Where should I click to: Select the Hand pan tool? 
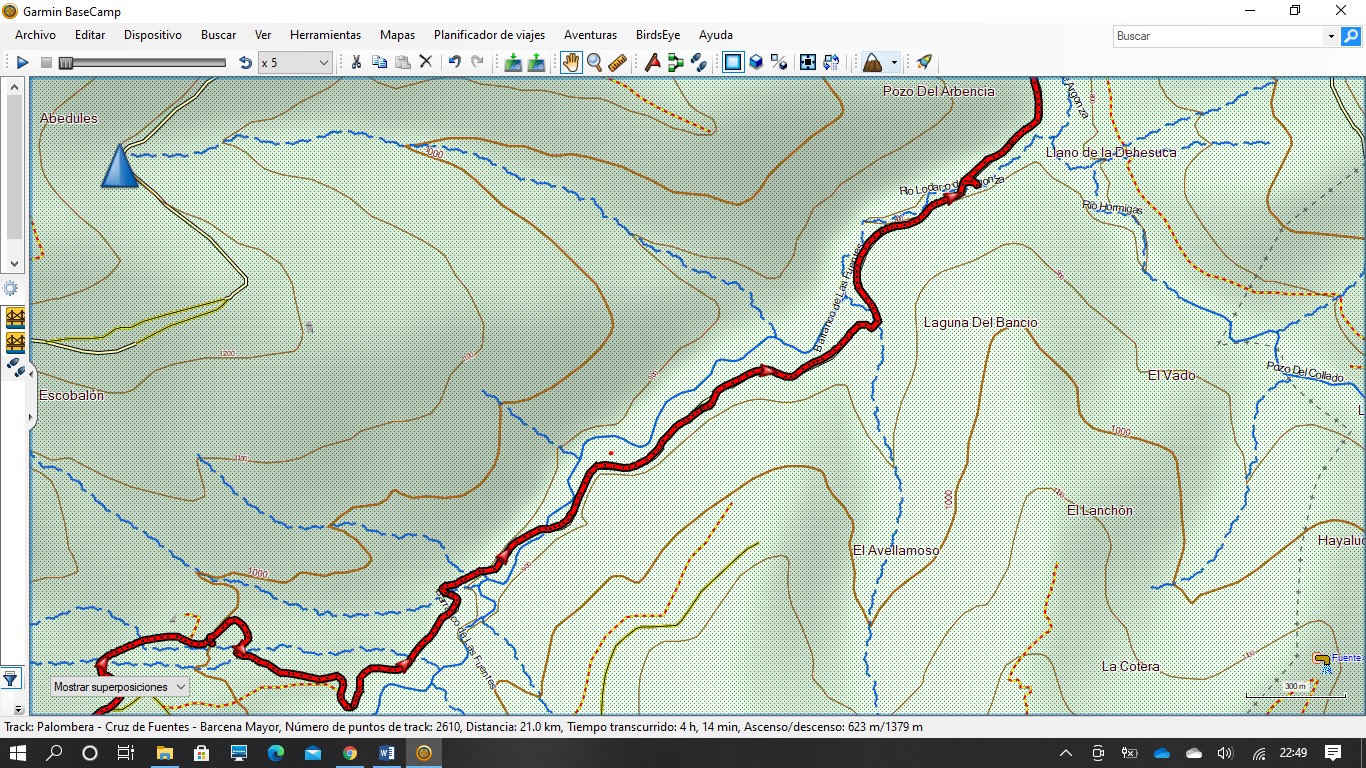click(x=571, y=62)
